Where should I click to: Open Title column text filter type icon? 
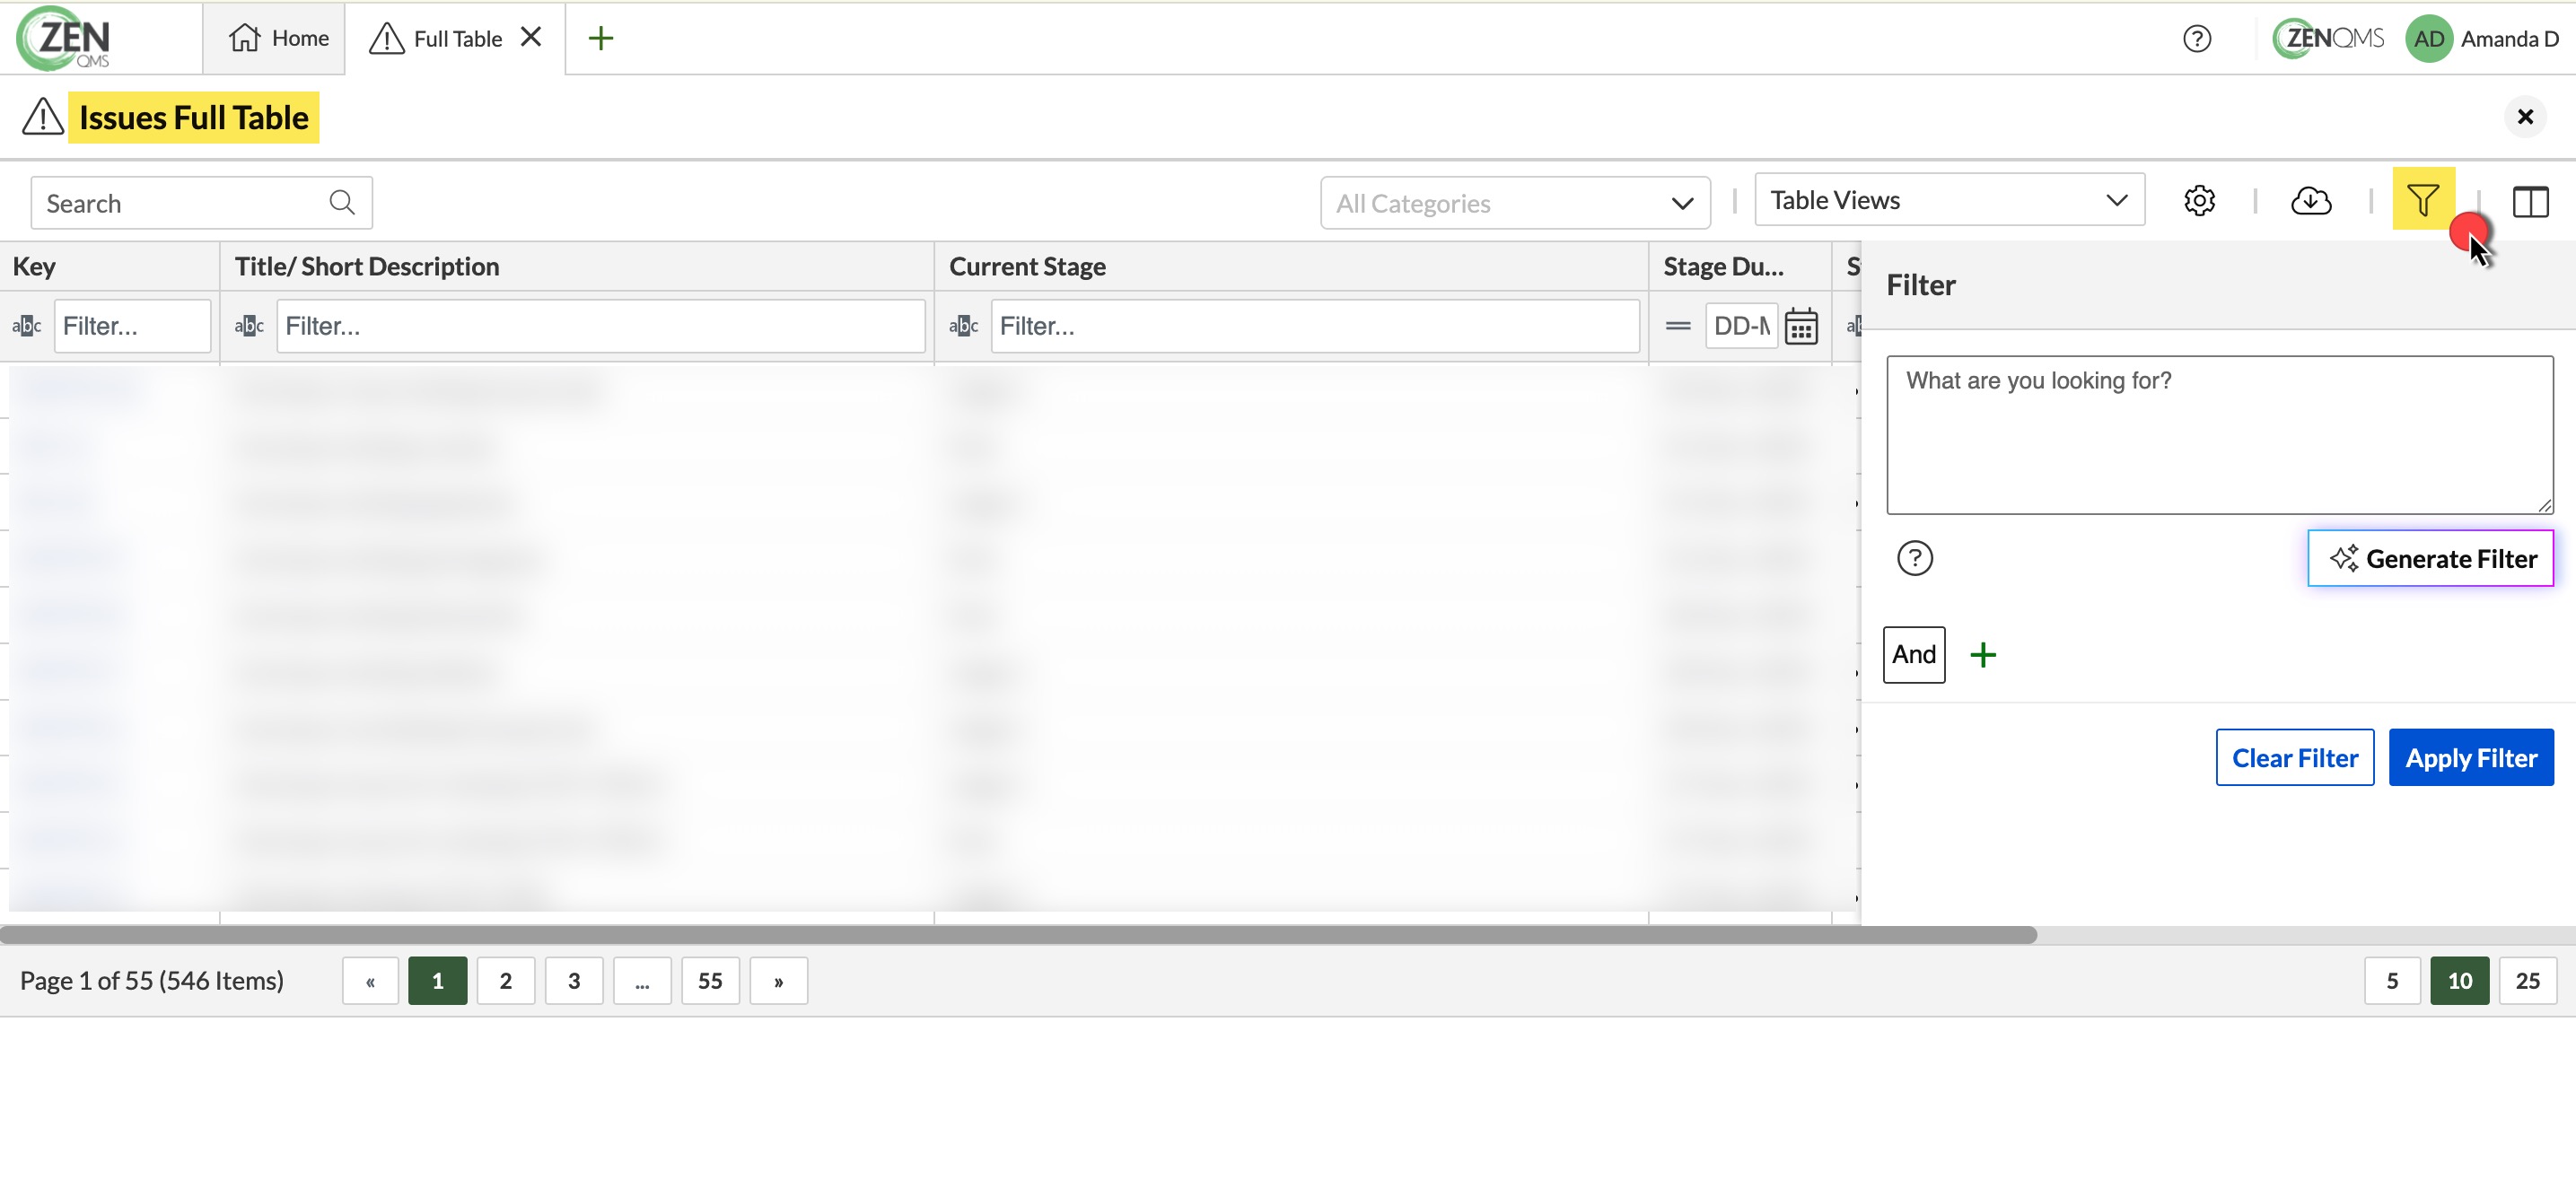[x=249, y=326]
